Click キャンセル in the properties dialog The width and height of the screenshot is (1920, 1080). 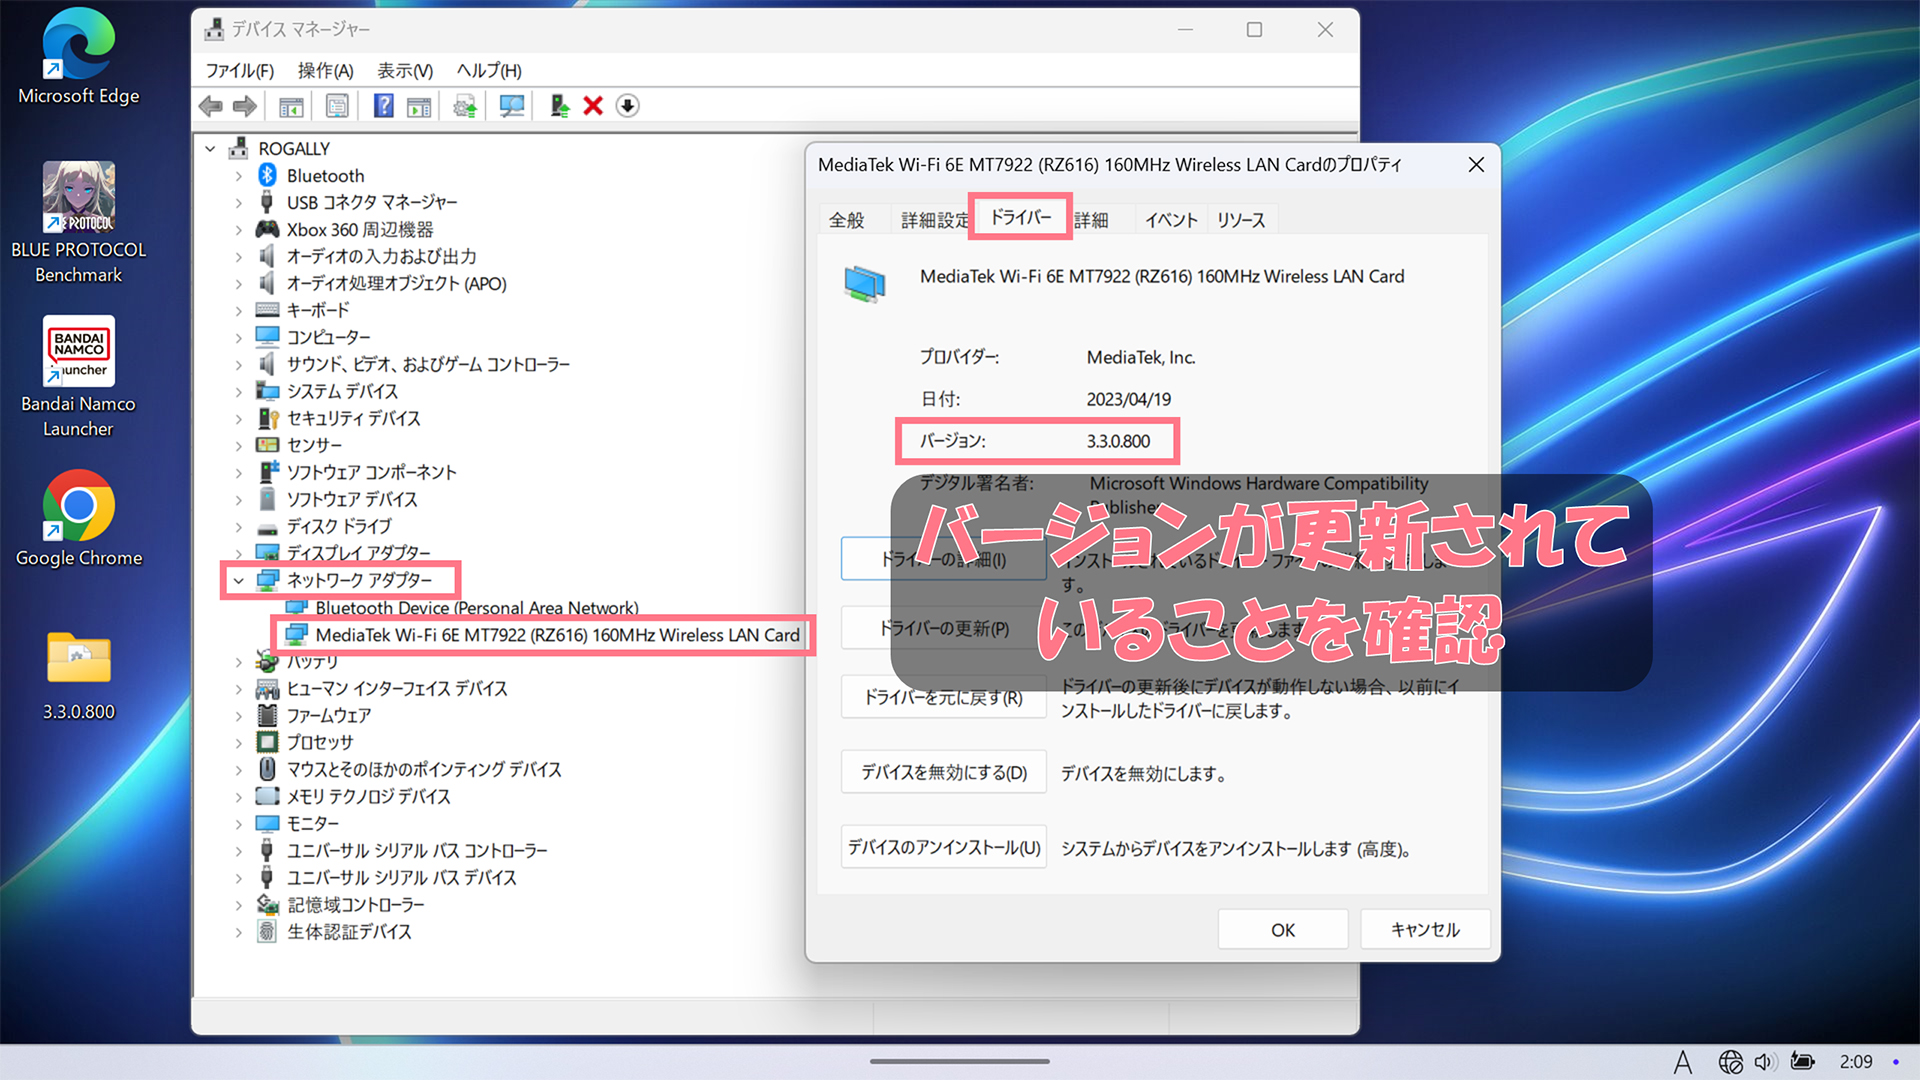click(1425, 930)
